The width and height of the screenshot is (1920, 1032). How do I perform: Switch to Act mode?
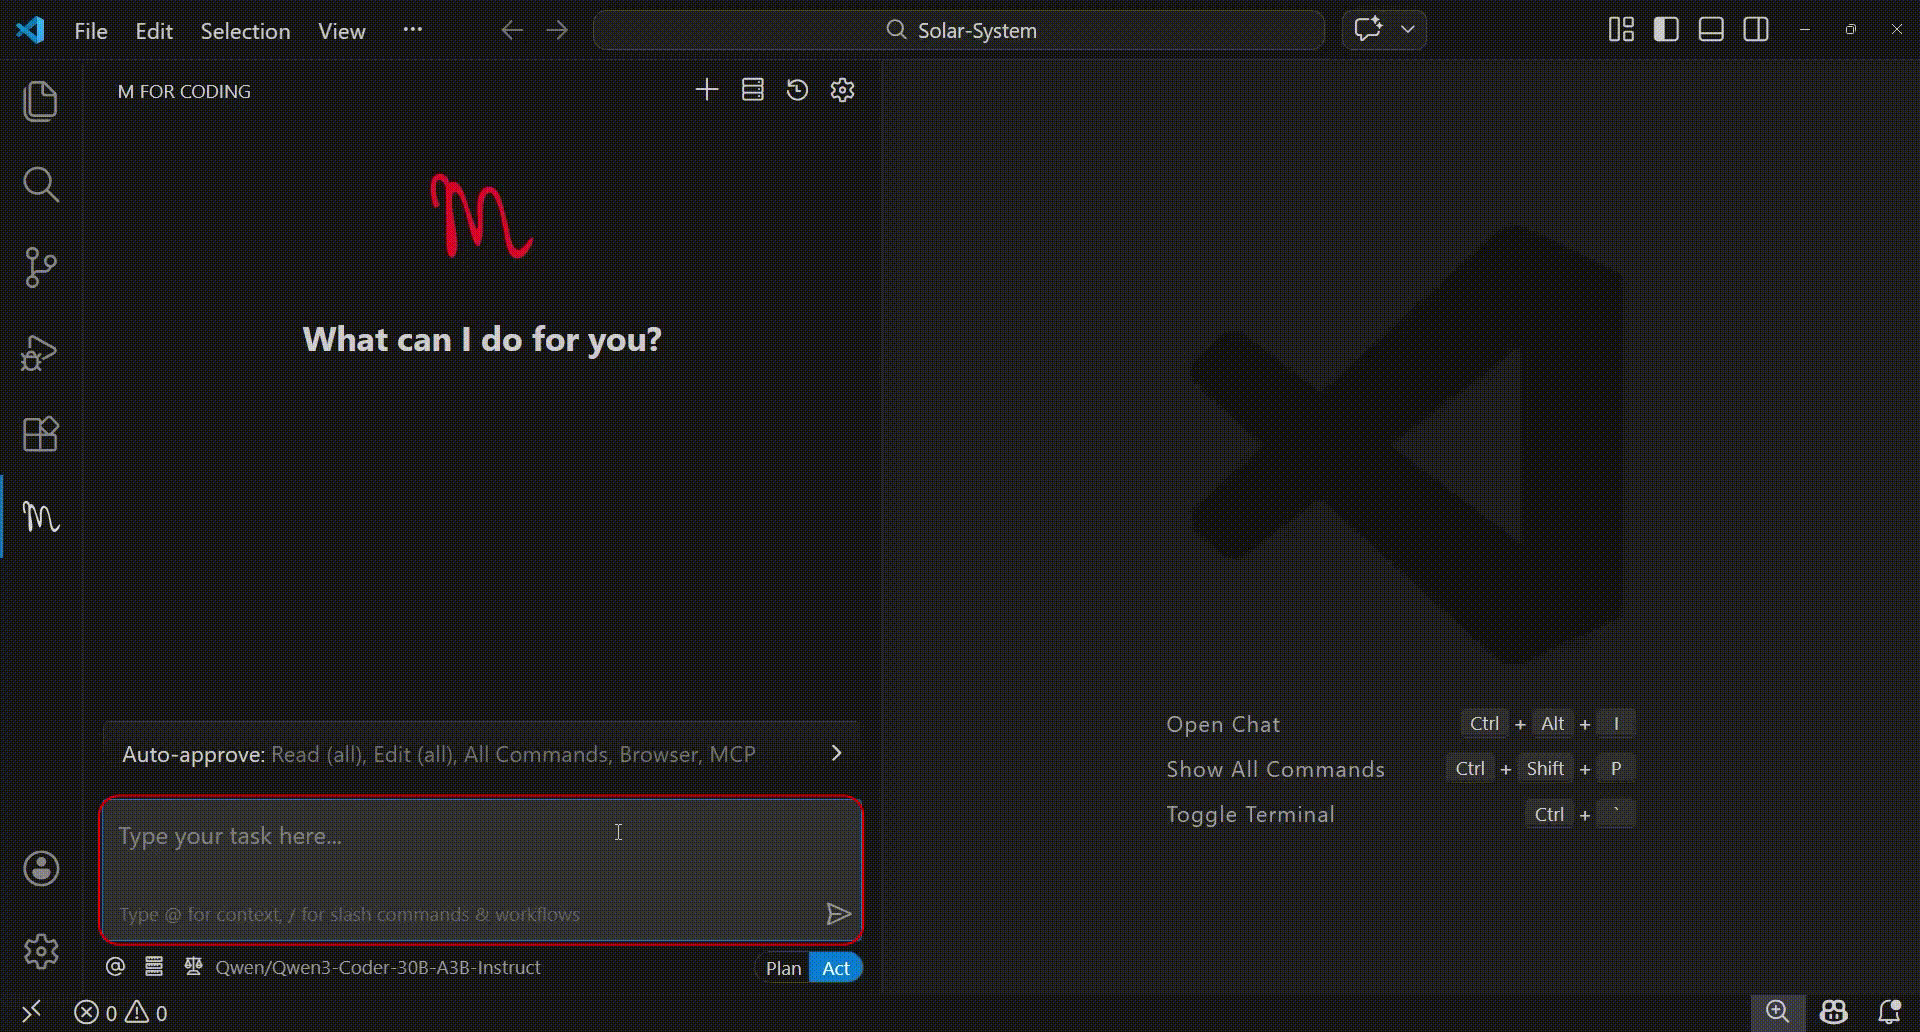pyautogui.click(x=836, y=968)
